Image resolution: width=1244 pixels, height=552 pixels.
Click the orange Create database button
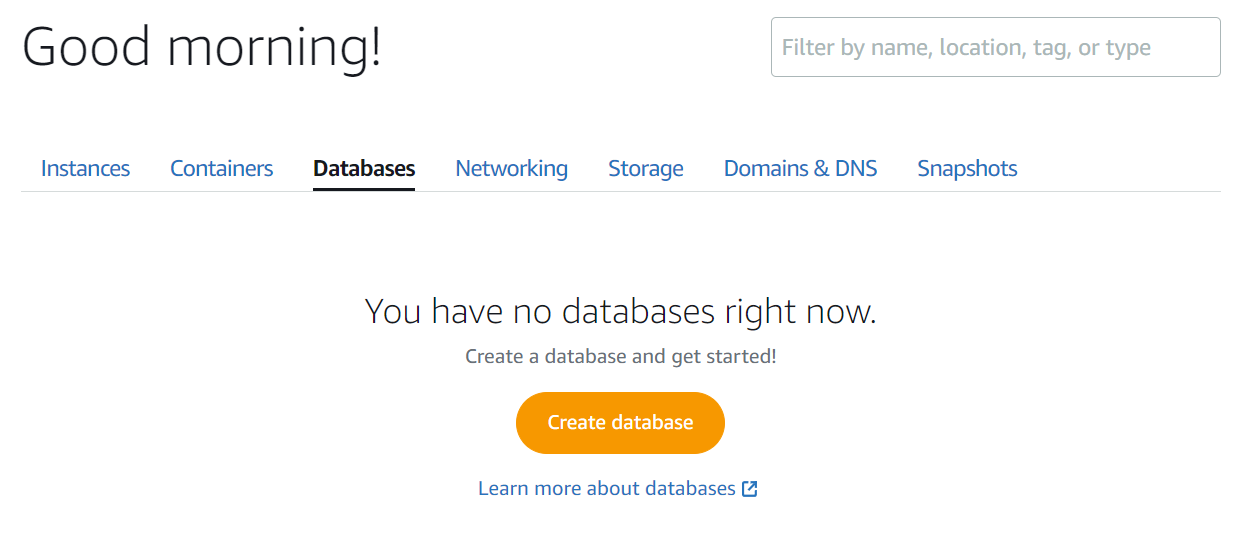click(x=620, y=423)
